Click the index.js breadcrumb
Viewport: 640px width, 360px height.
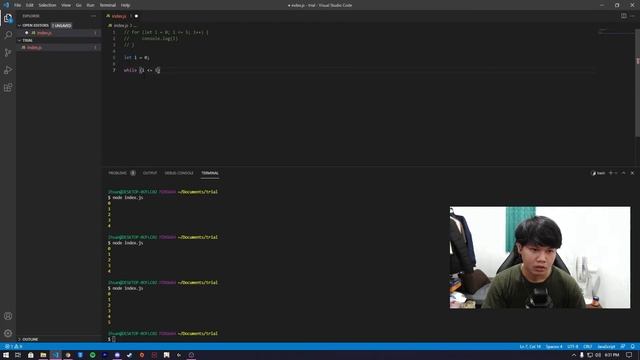pos(120,25)
